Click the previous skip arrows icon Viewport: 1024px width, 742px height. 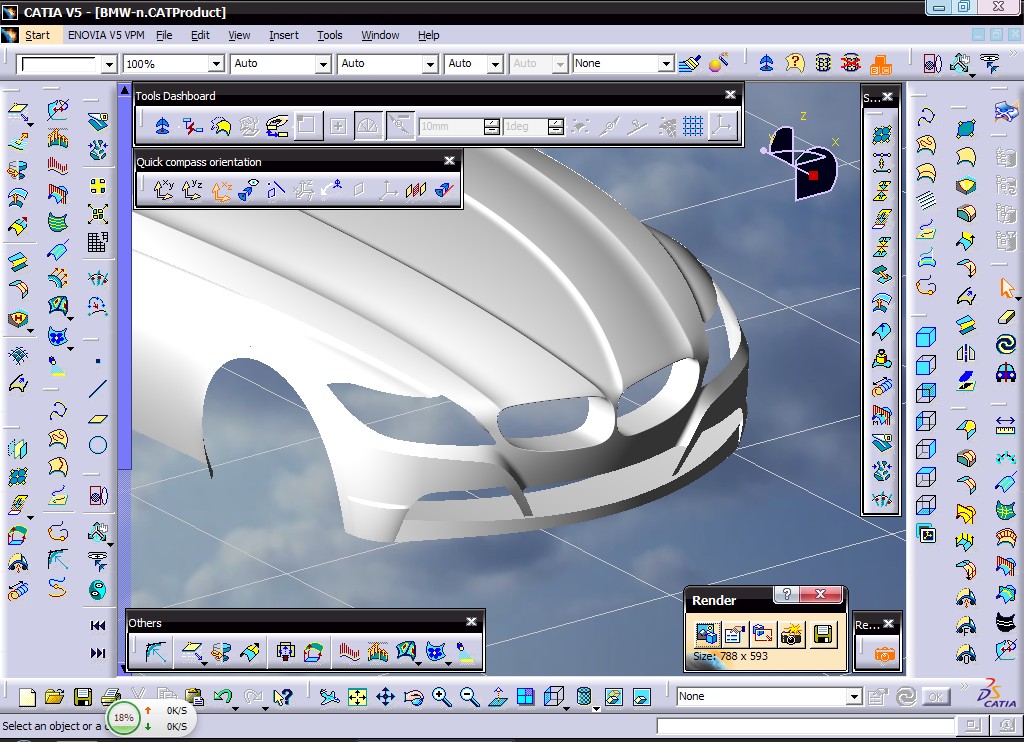click(98, 625)
